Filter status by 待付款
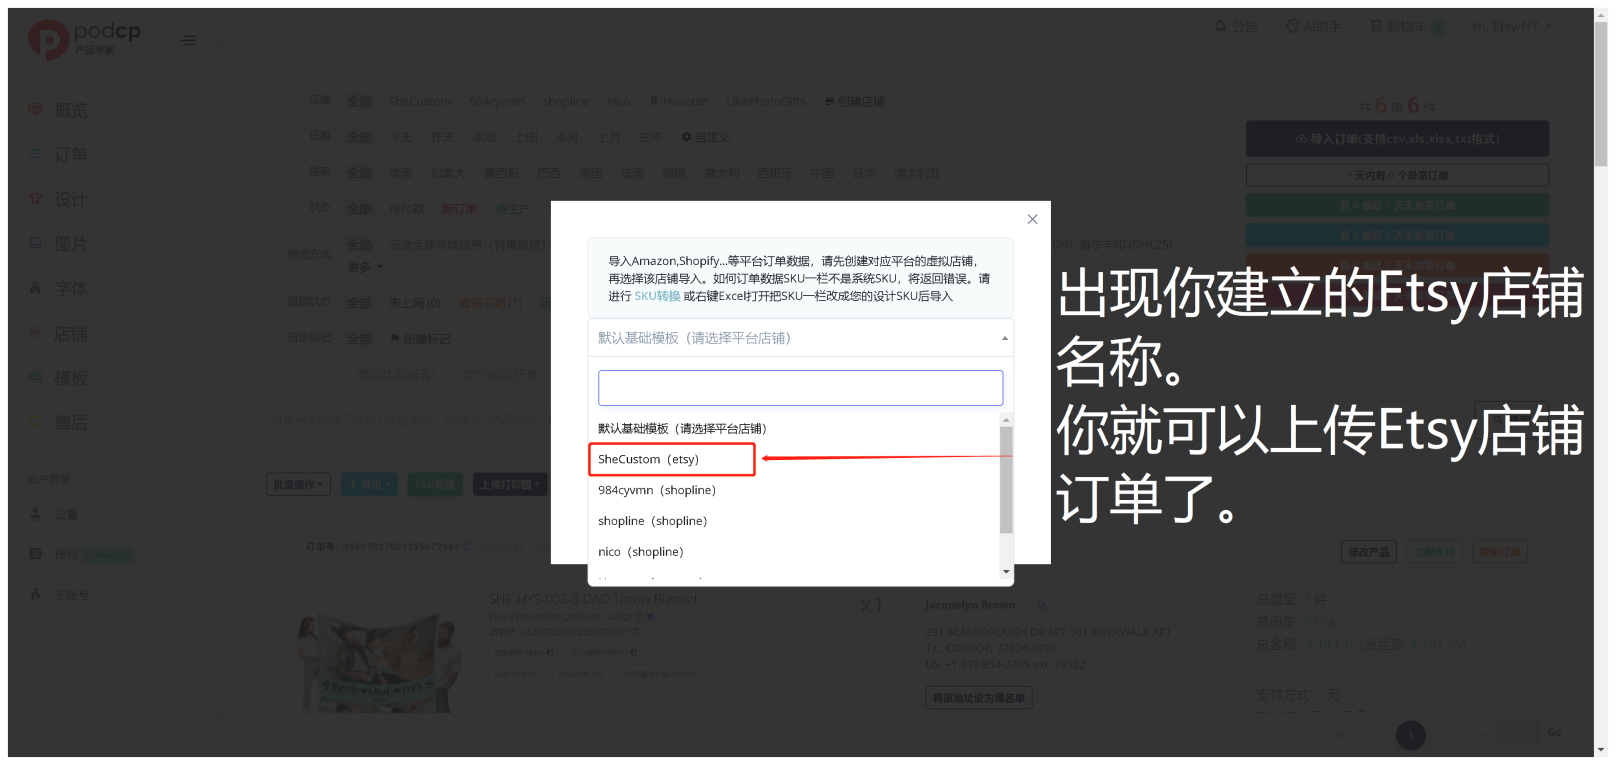The width and height of the screenshot is (1616, 765). (x=406, y=209)
